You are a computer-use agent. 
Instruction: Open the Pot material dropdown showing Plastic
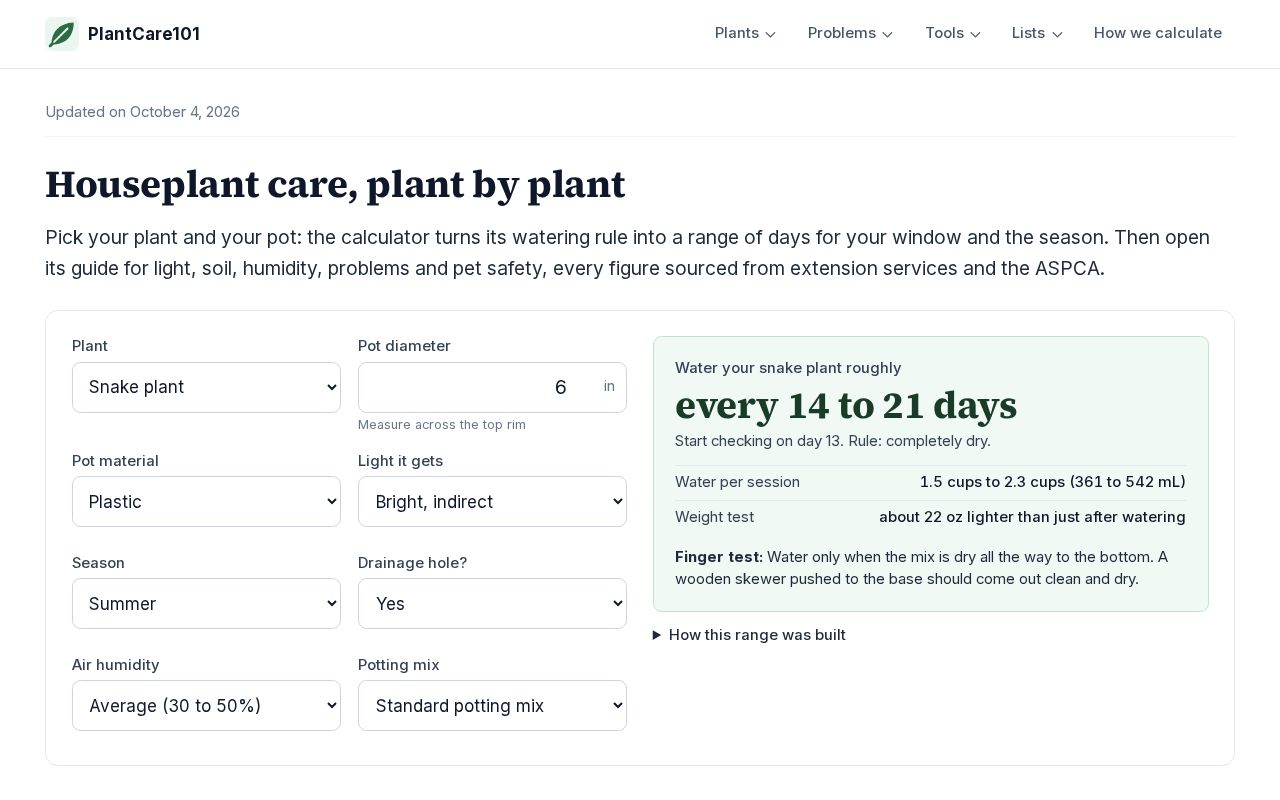(x=206, y=501)
